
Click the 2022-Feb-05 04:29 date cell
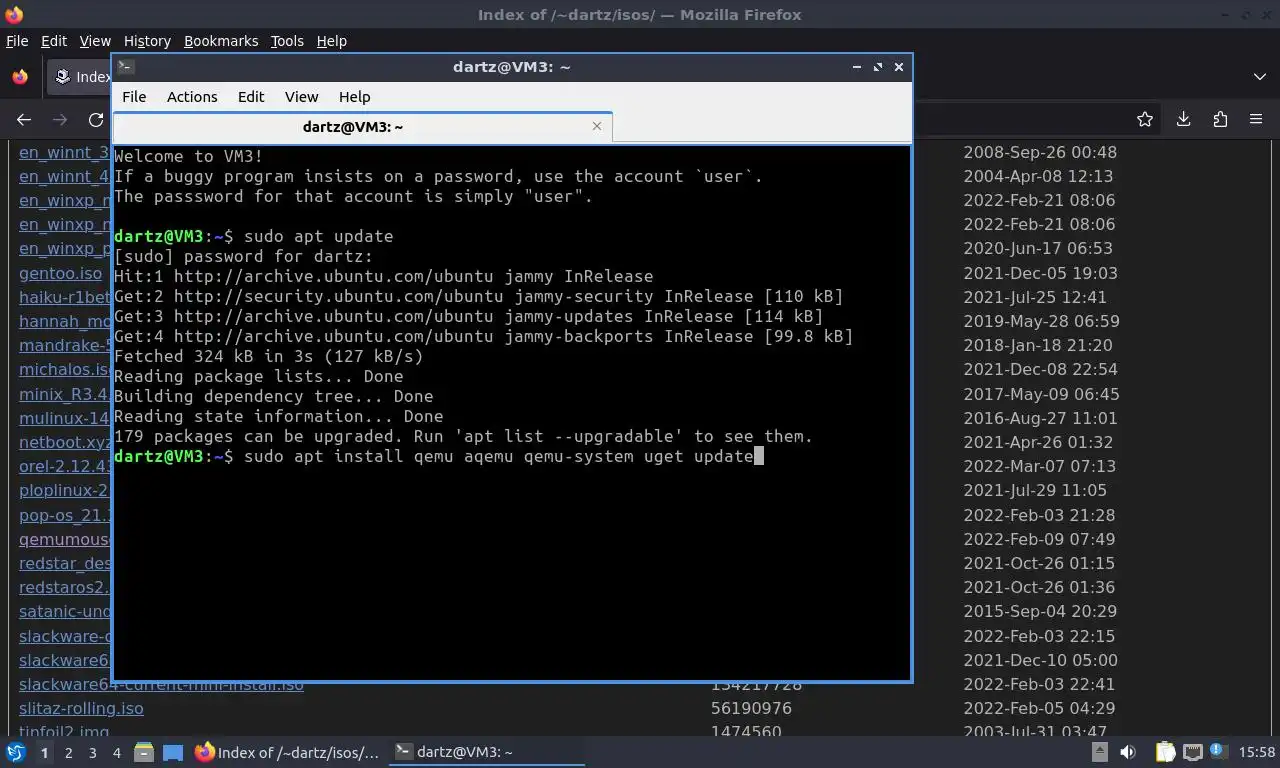pyautogui.click(x=1039, y=708)
